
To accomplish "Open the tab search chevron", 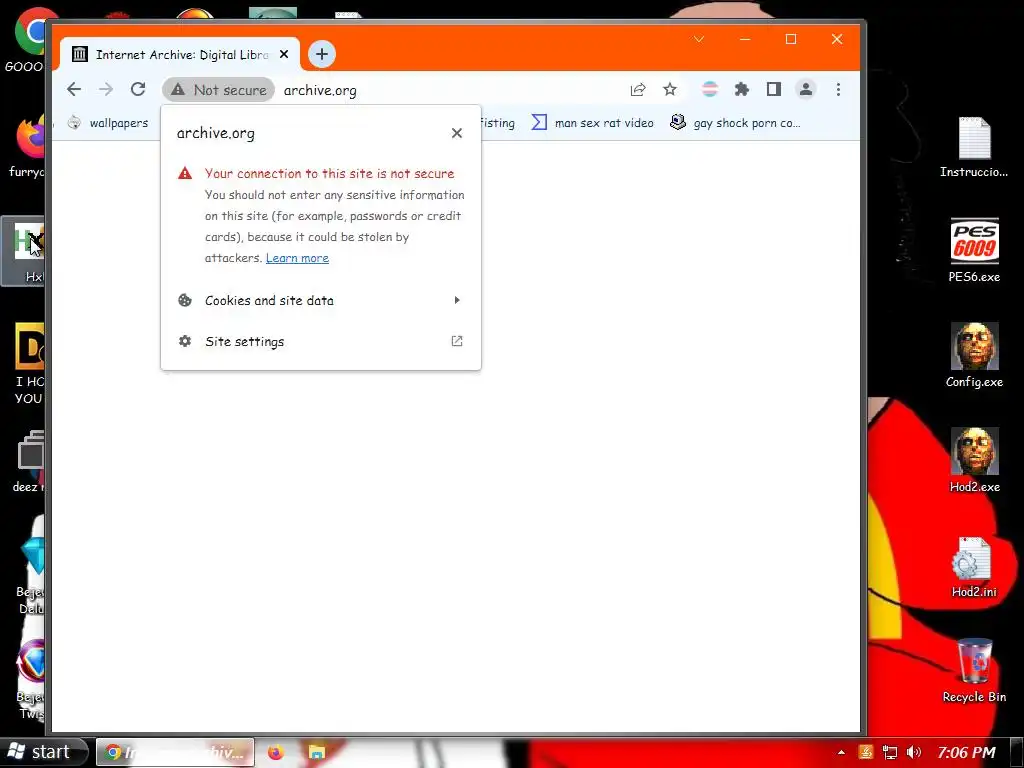I will coord(699,39).
